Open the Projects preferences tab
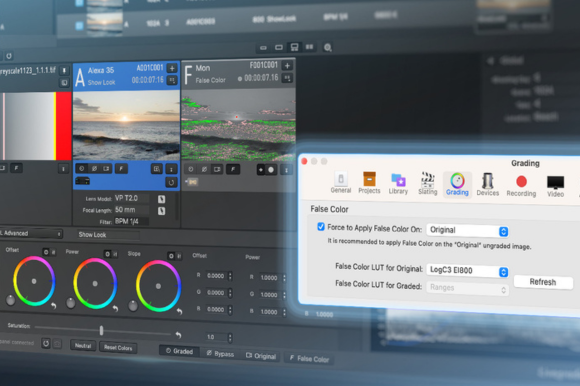The image size is (580, 386). [369, 183]
